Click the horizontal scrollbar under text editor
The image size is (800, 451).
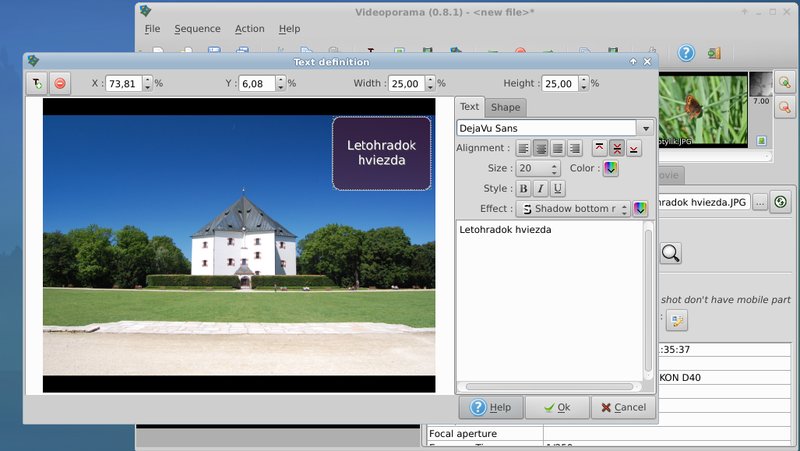coord(549,387)
